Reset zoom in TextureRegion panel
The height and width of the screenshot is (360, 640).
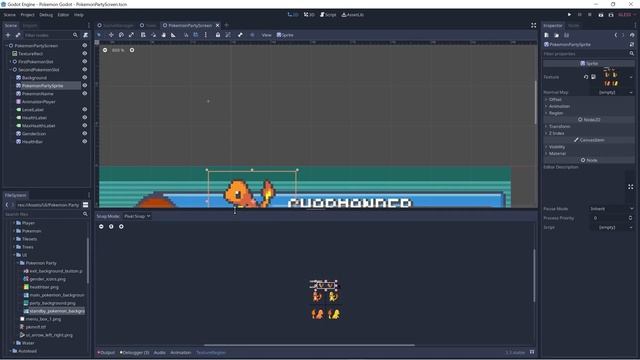click(x=111, y=227)
